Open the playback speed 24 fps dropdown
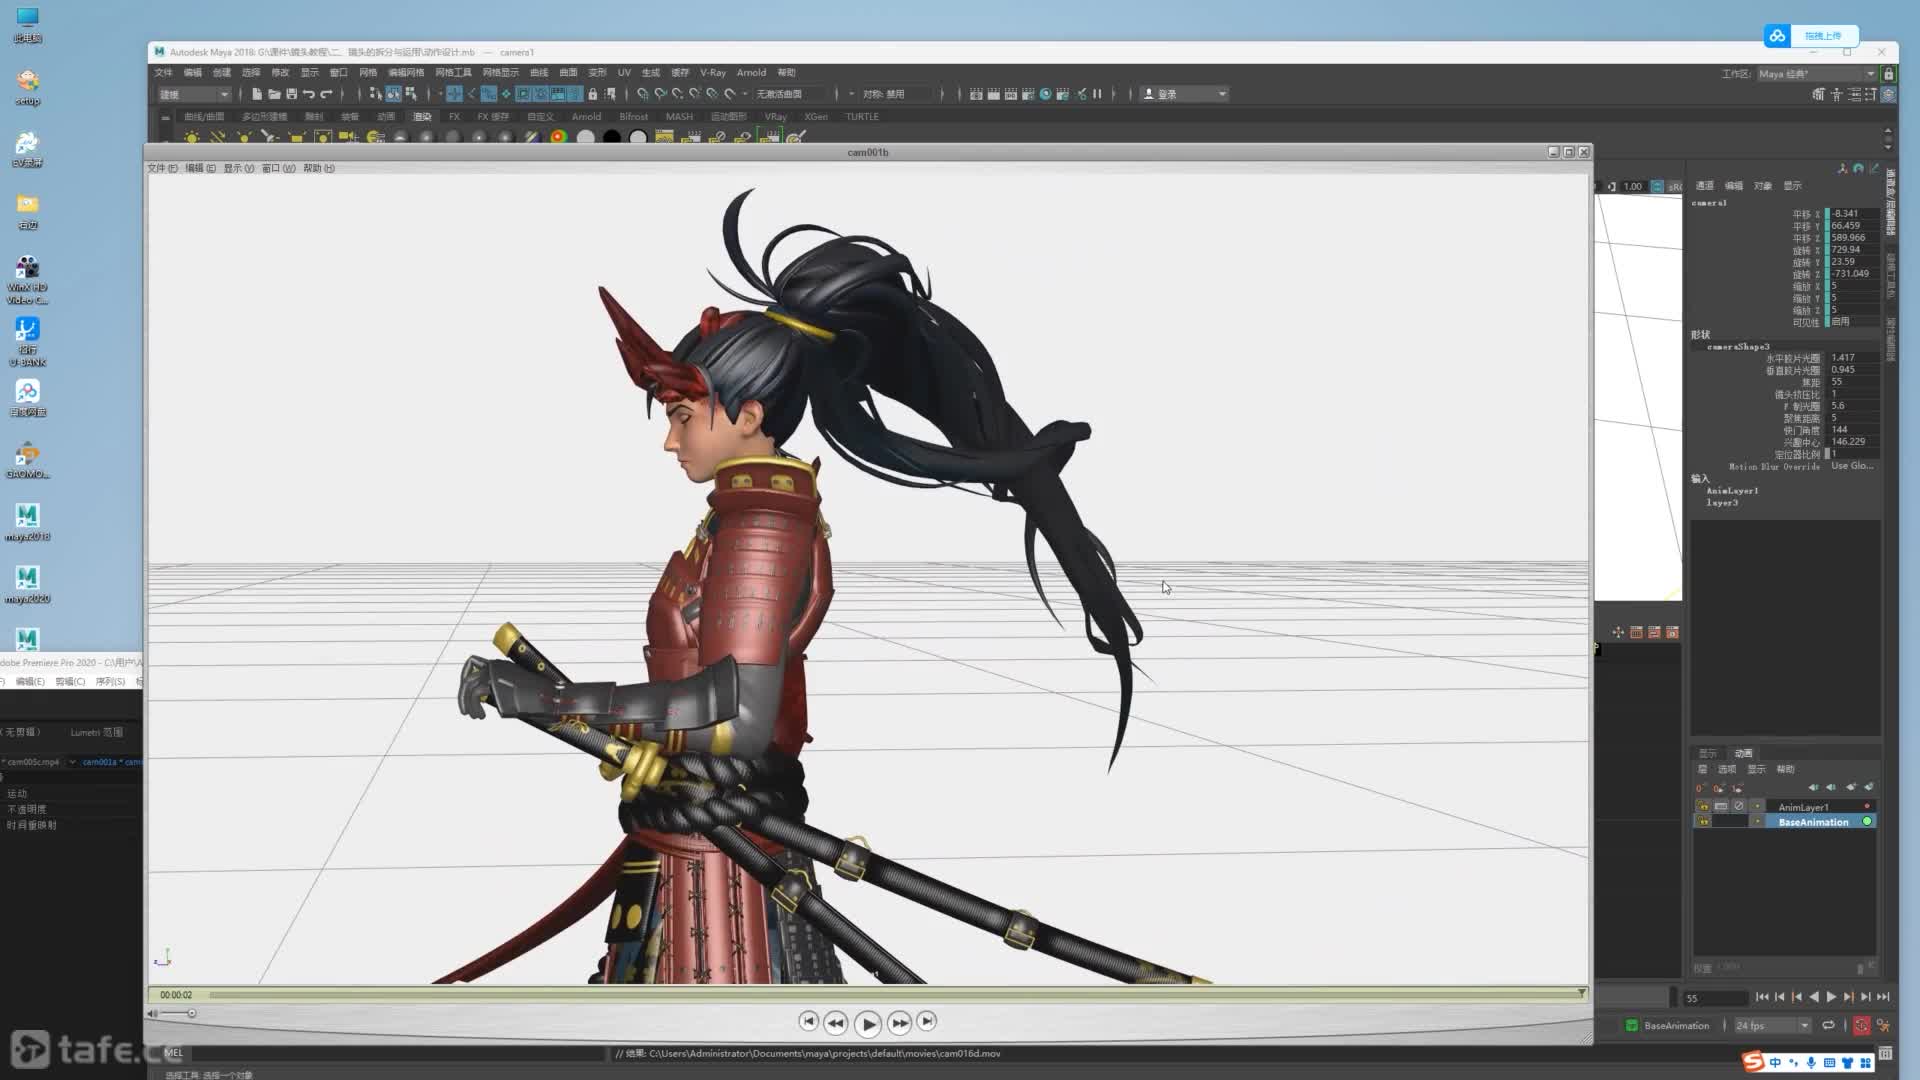The height and width of the screenshot is (1080, 1920). click(1772, 1026)
